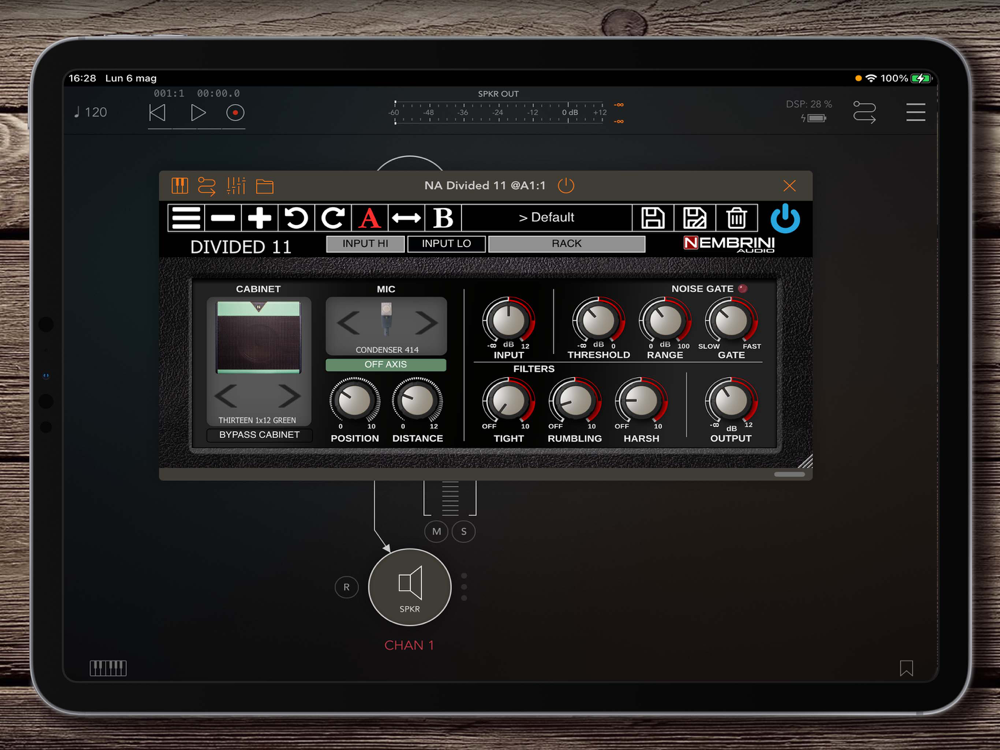Open the mixer sliders icon

click(x=236, y=186)
